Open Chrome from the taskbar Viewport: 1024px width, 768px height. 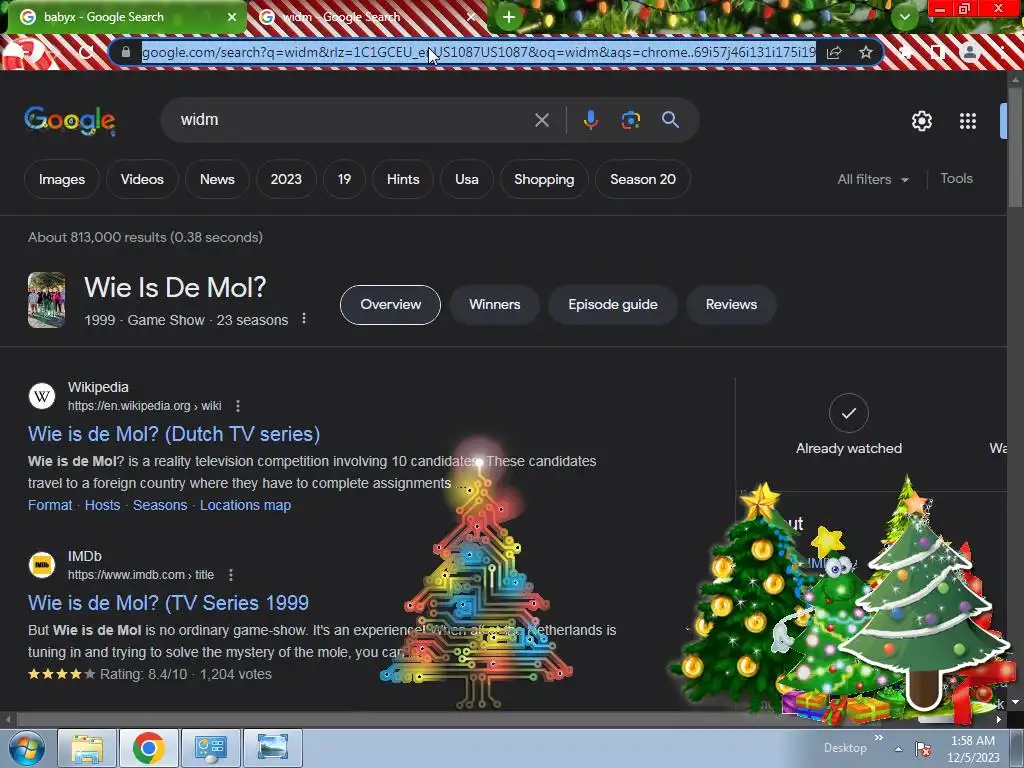[148, 748]
